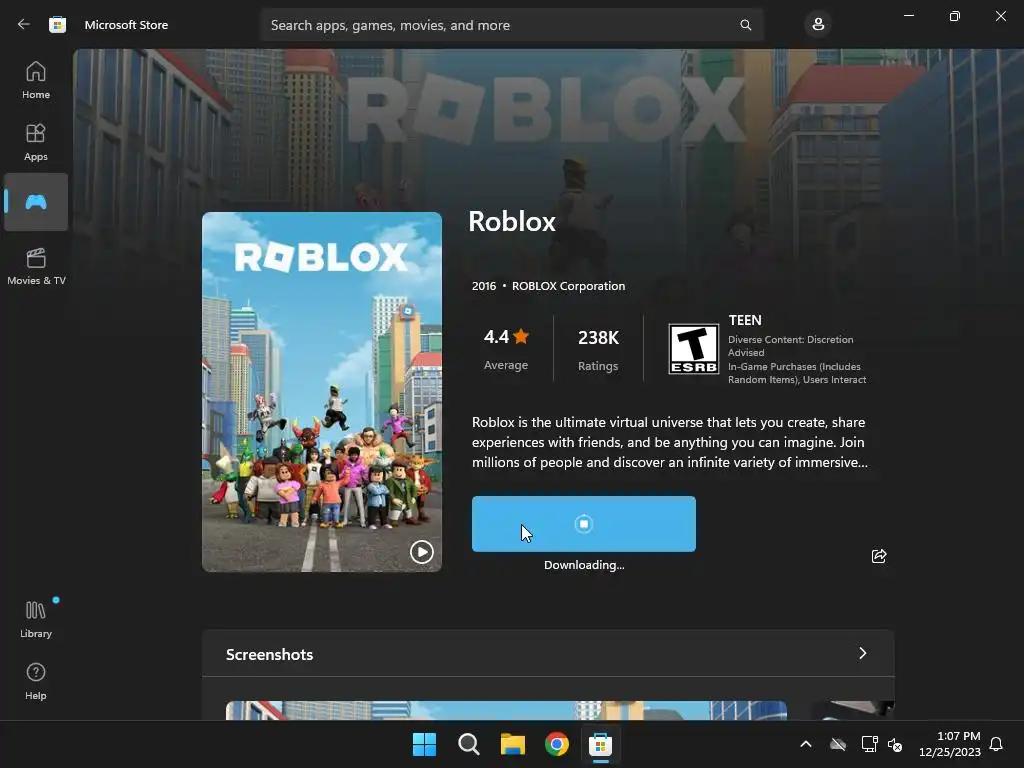Open the Library in sidebar
Viewport: 1024px width, 768px height.
(36, 619)
